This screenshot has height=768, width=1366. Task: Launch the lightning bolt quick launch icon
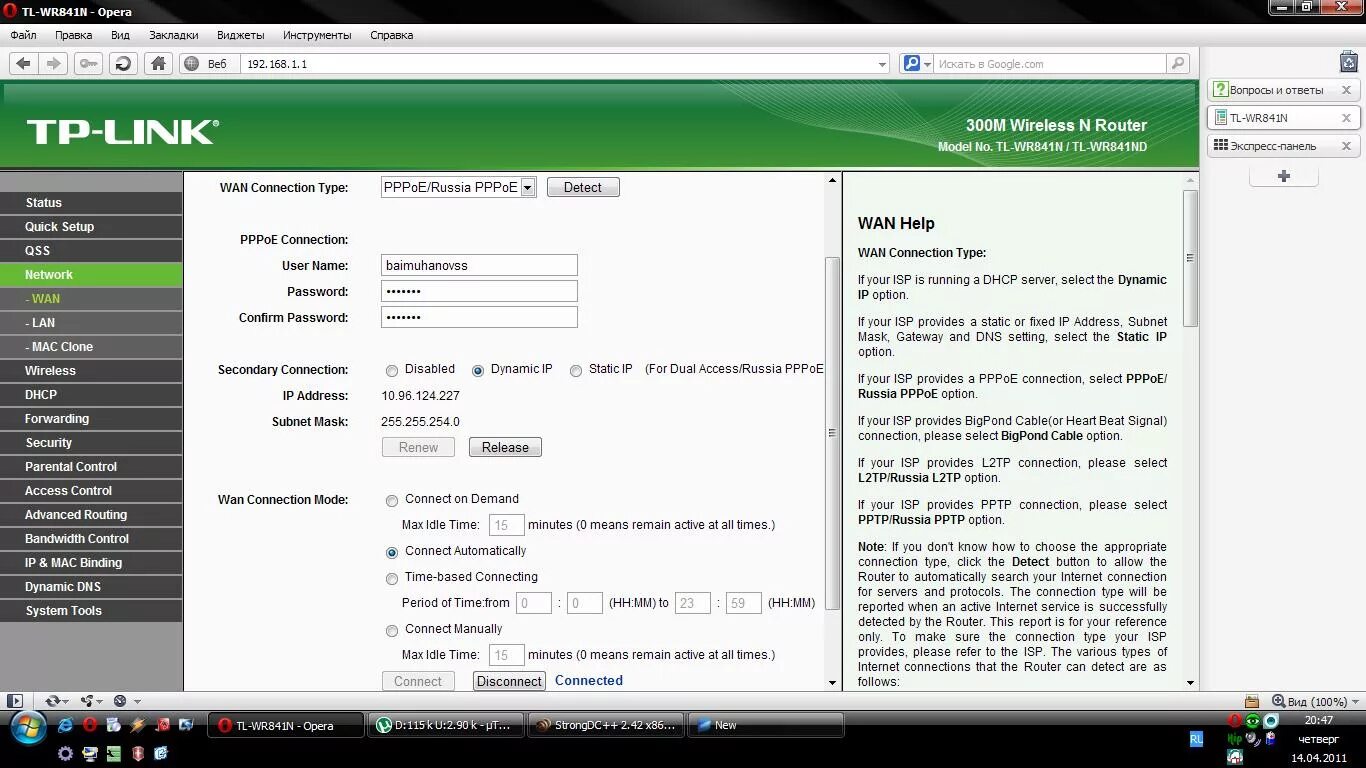137,725
